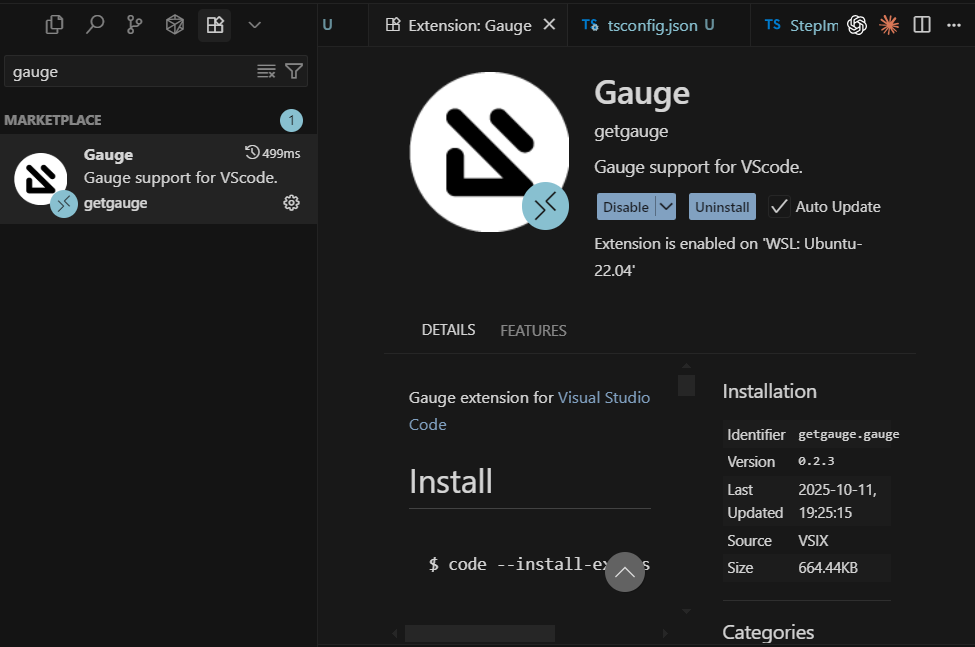Screen dimensions: 975x647
Task: Expand the Activity Bar overflow chevron
Action: click(x=254, y=24)
